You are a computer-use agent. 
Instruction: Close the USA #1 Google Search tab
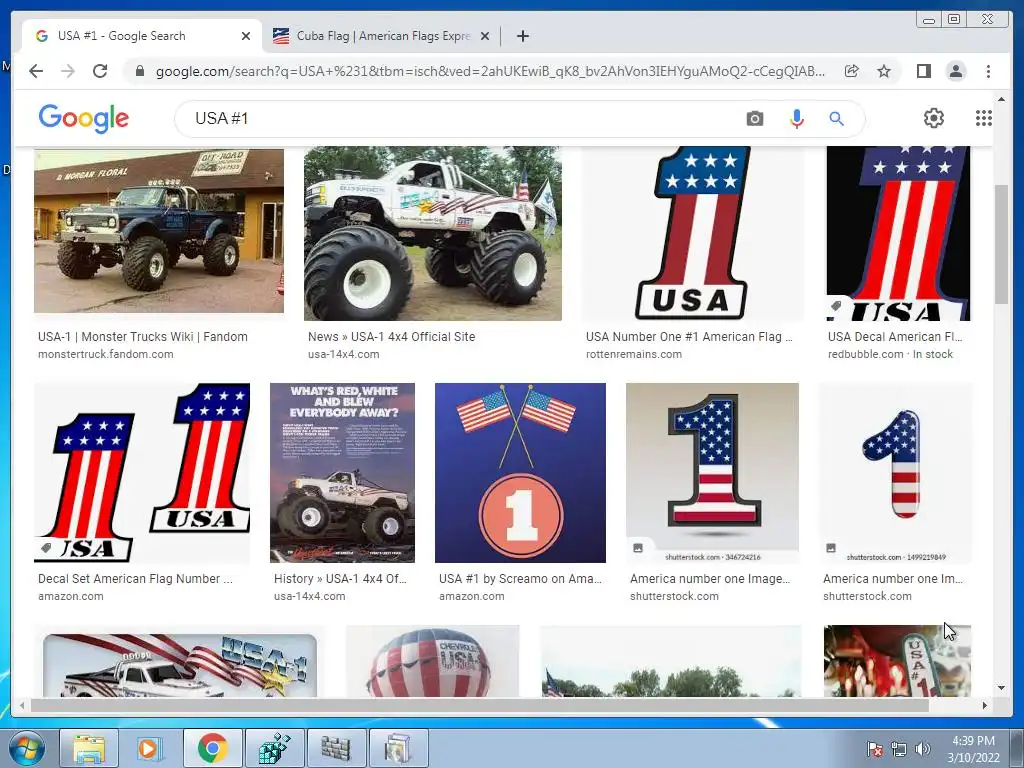pos(246,36)
